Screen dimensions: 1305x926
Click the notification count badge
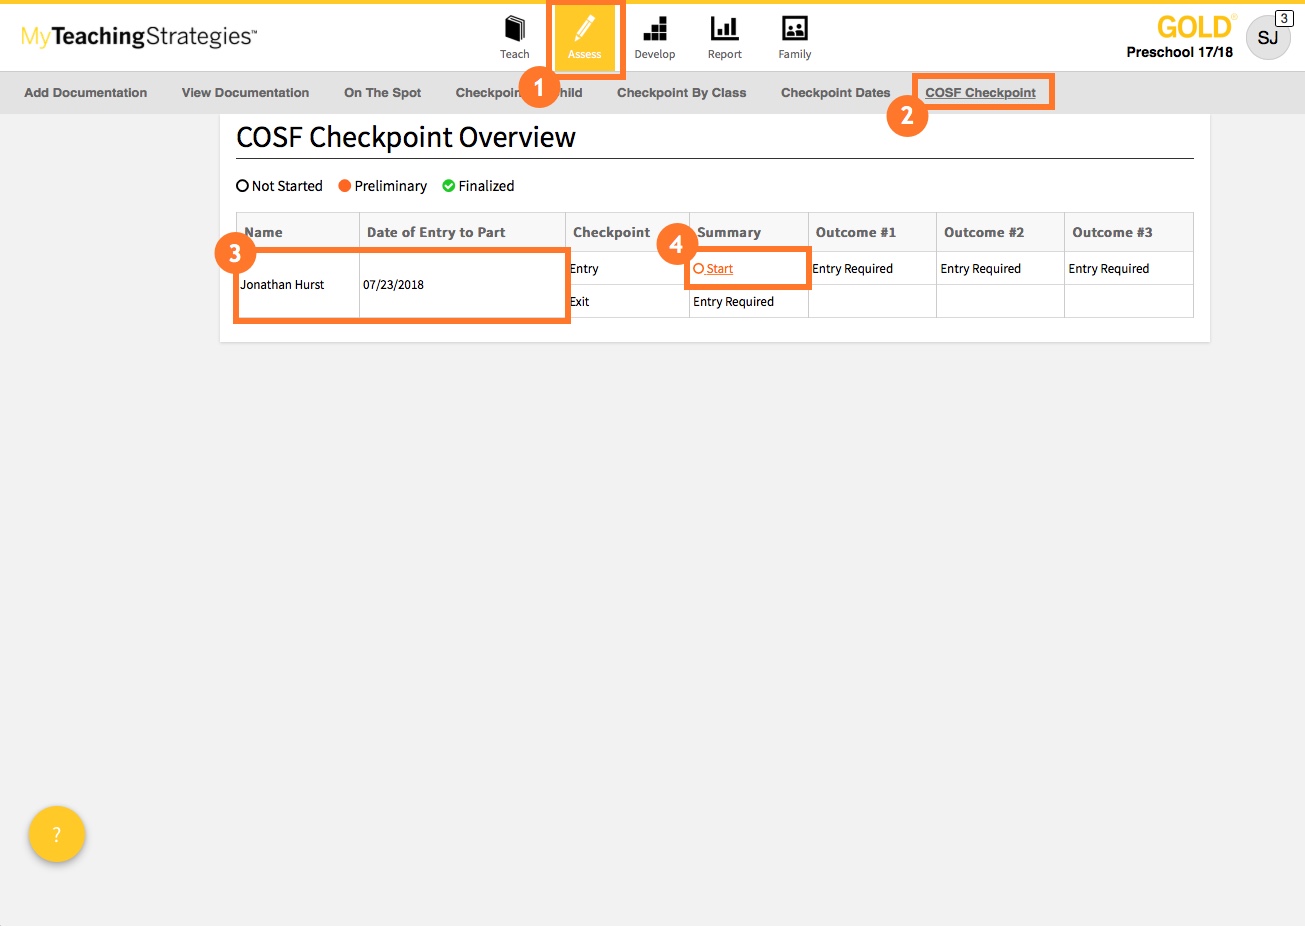click(x=1284, y=19)
